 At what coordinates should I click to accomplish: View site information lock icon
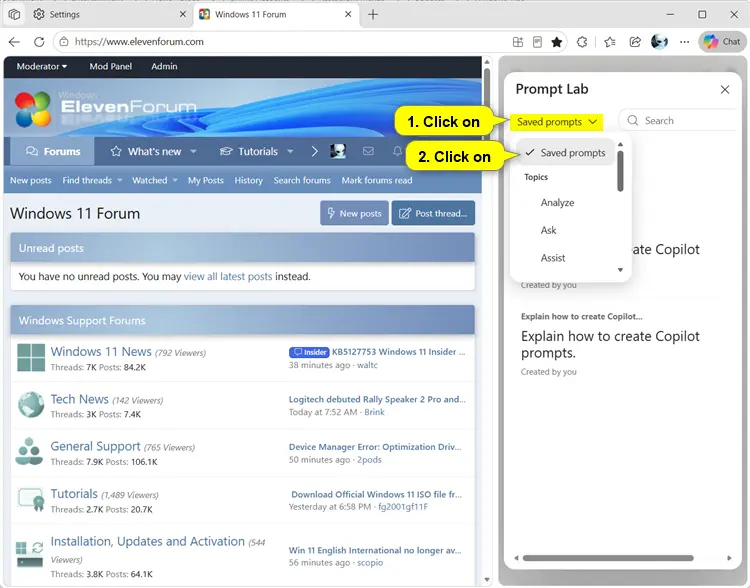coord(64,42)
